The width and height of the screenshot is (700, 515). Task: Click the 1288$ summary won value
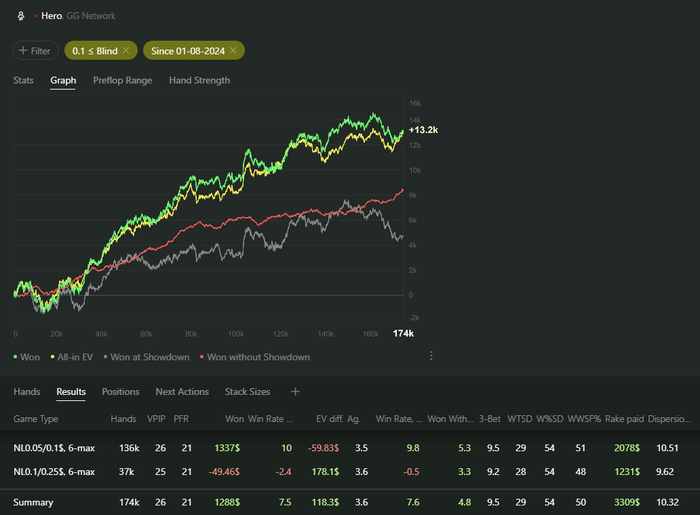[x=227, y=502]
